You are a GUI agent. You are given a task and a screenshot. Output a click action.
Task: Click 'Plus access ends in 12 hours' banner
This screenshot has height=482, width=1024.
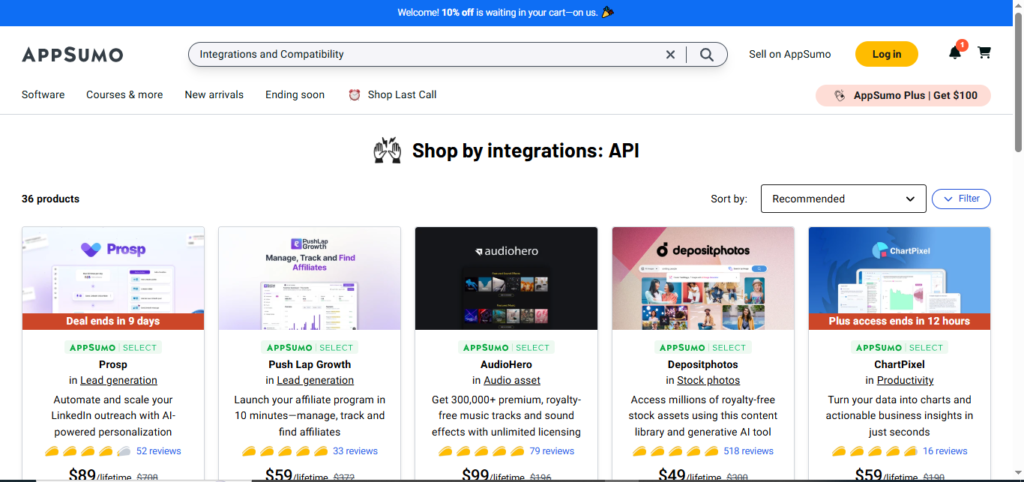[x=899, y=321]
